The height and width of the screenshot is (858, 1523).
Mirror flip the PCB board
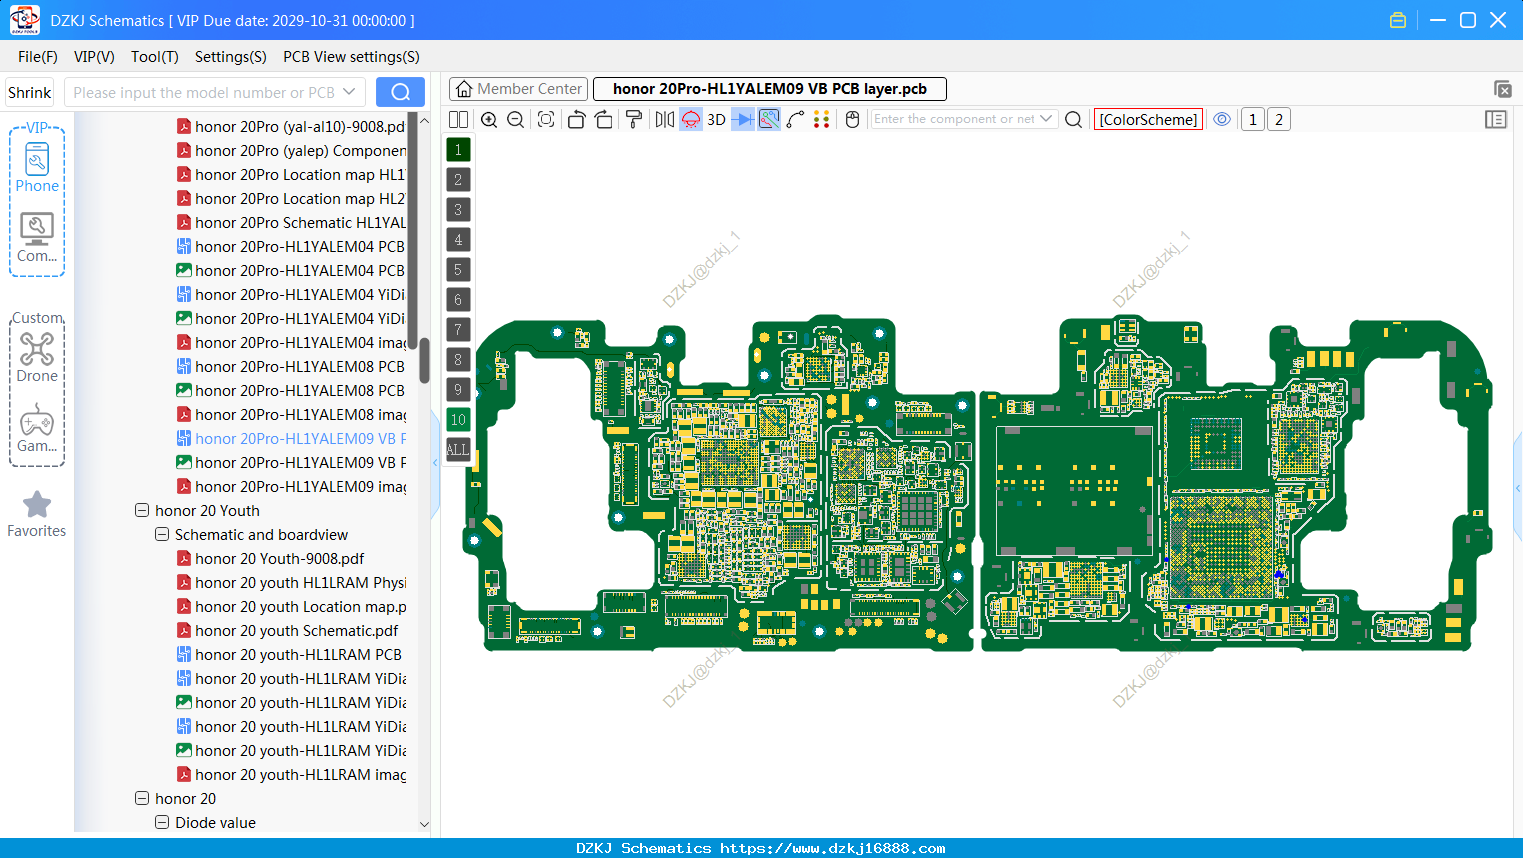point(664,120)
